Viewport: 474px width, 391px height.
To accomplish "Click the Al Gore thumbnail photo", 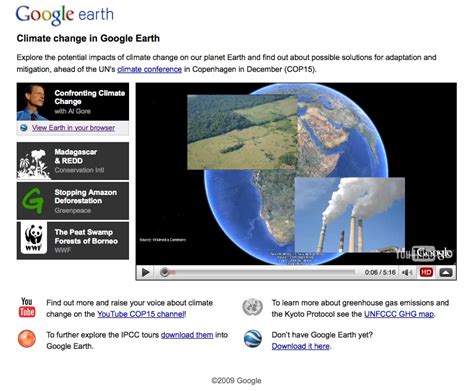I will click(x=33, y=102).
